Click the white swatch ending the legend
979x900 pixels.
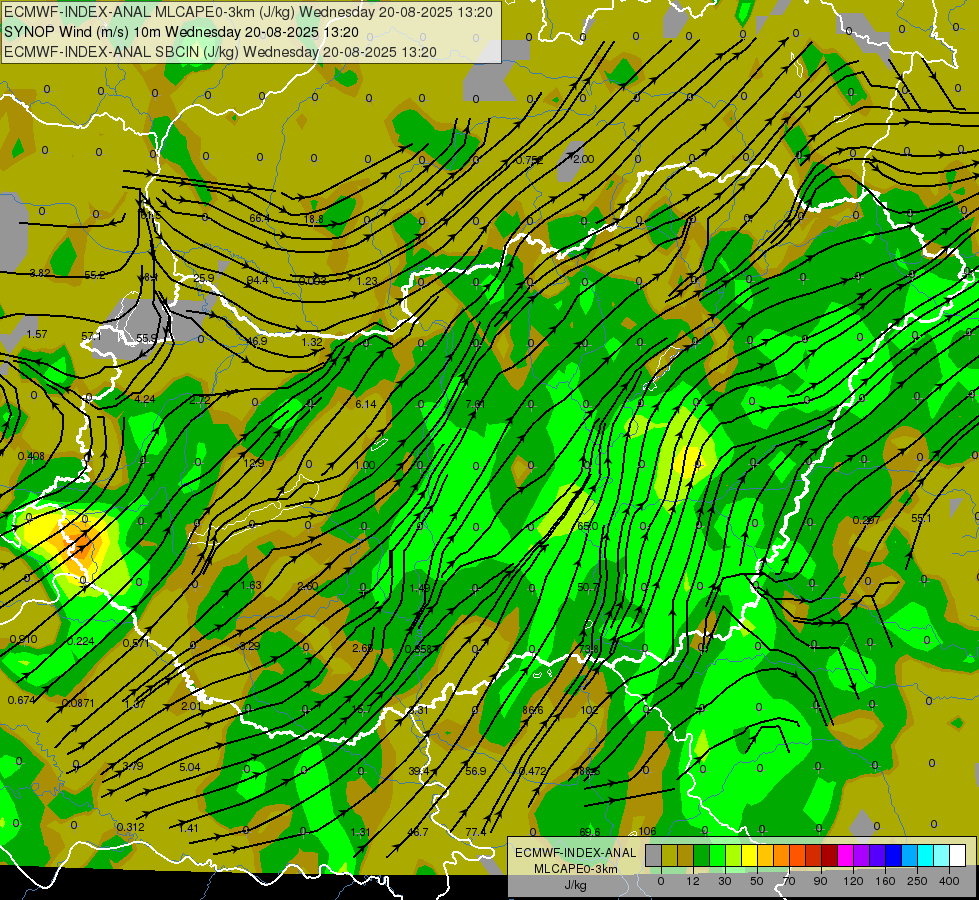pyautogui.click(x=958, y=855)
